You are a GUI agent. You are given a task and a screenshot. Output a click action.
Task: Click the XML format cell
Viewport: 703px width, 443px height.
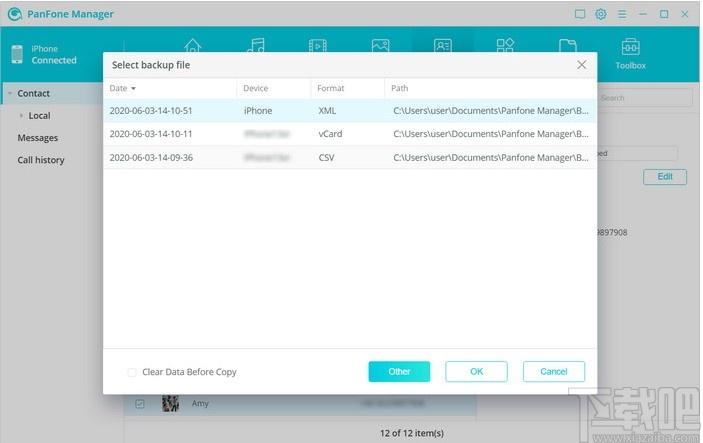click(327, 111)
